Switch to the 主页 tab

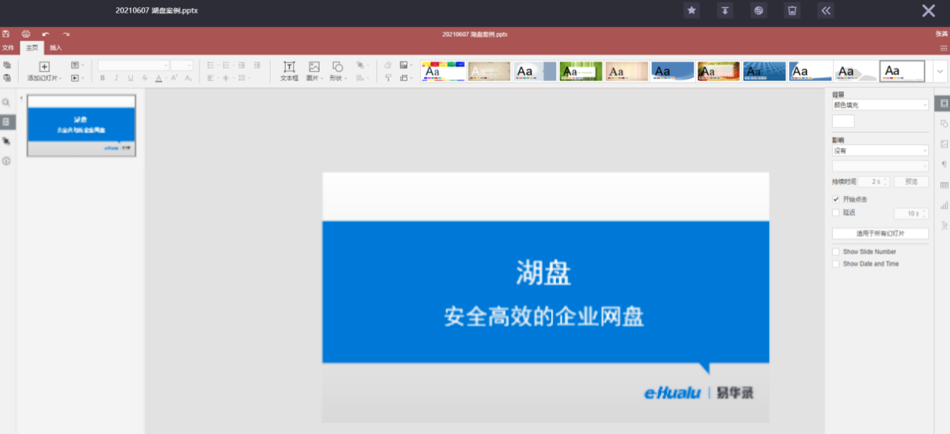pos(32,47)
